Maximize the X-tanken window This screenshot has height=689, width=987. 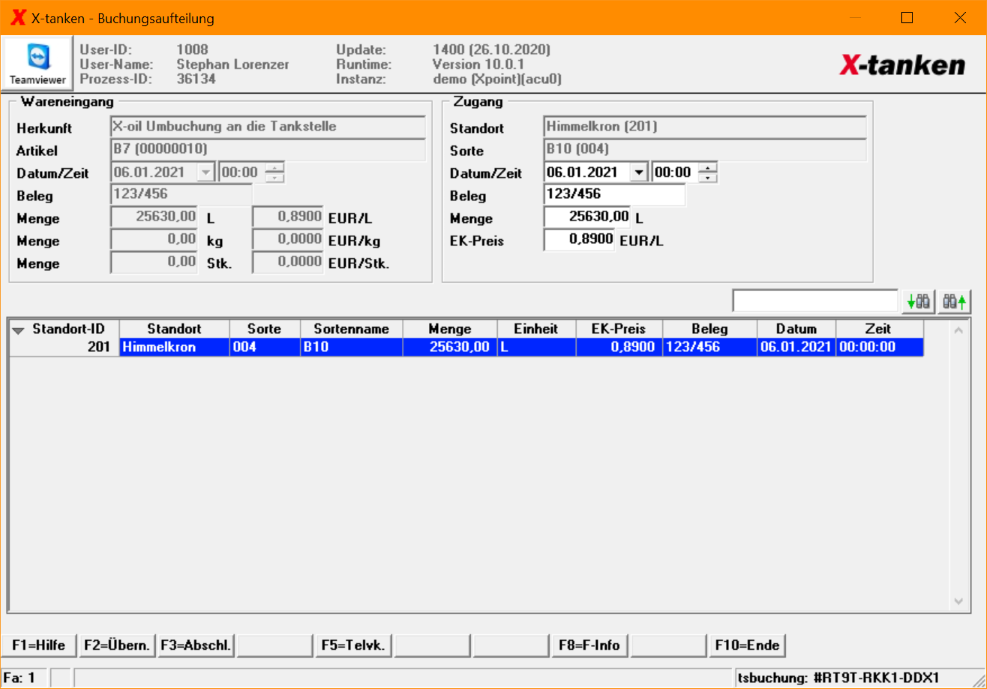pyautogui.click(x=907, y=18)
